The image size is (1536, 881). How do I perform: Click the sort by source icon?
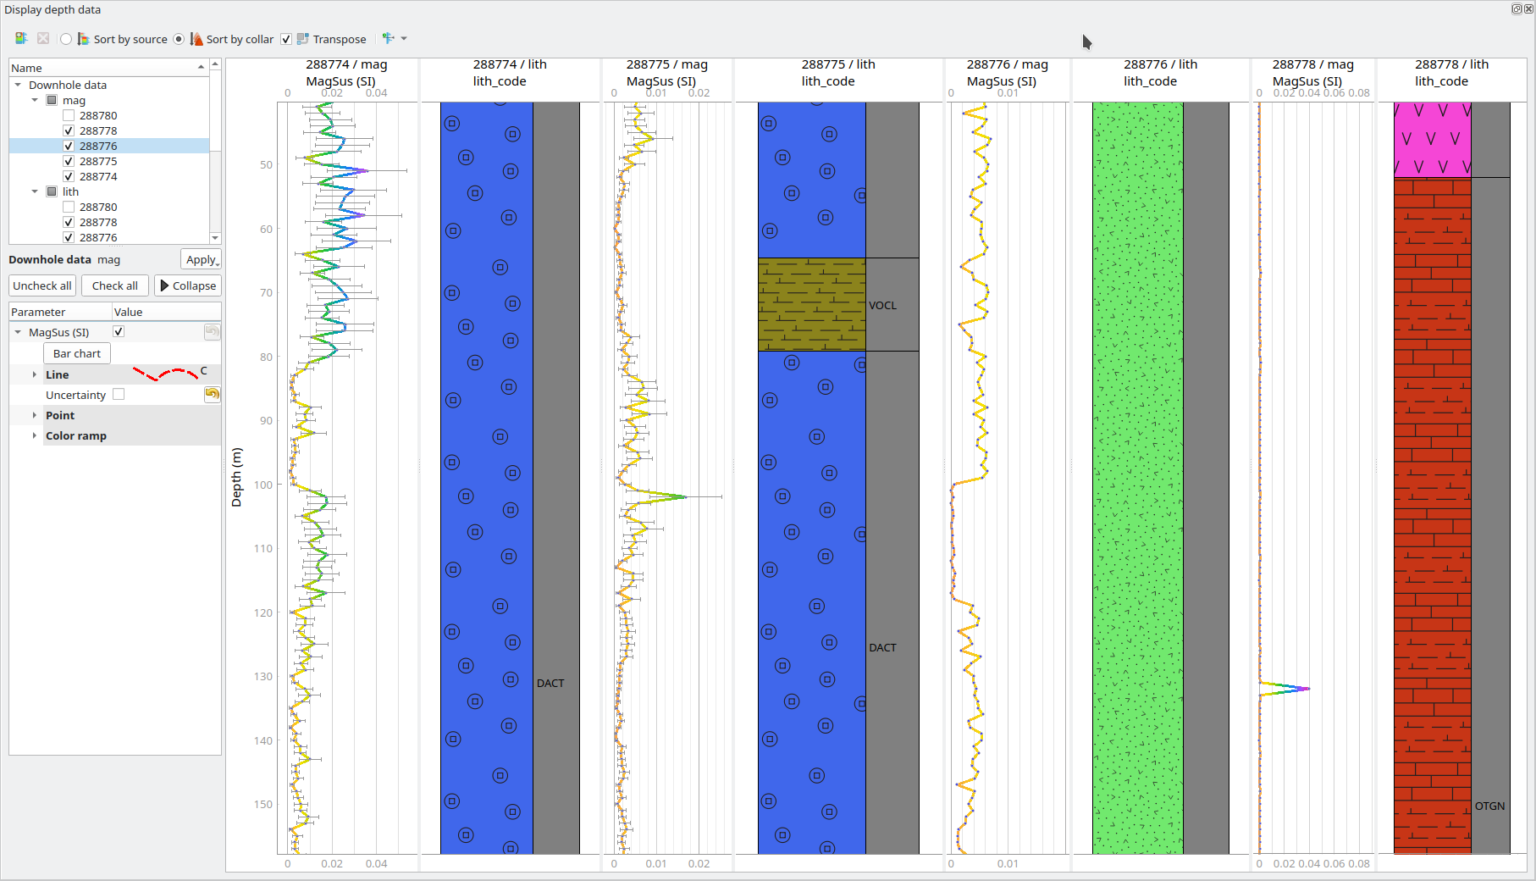pos(83,39)
